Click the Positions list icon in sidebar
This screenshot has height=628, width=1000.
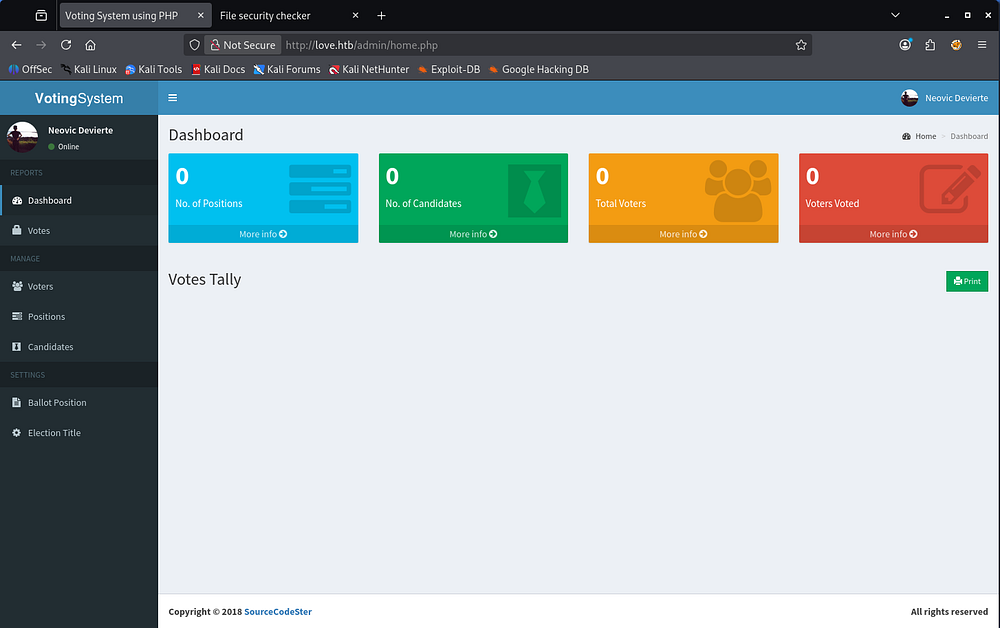tap(17, 317)
